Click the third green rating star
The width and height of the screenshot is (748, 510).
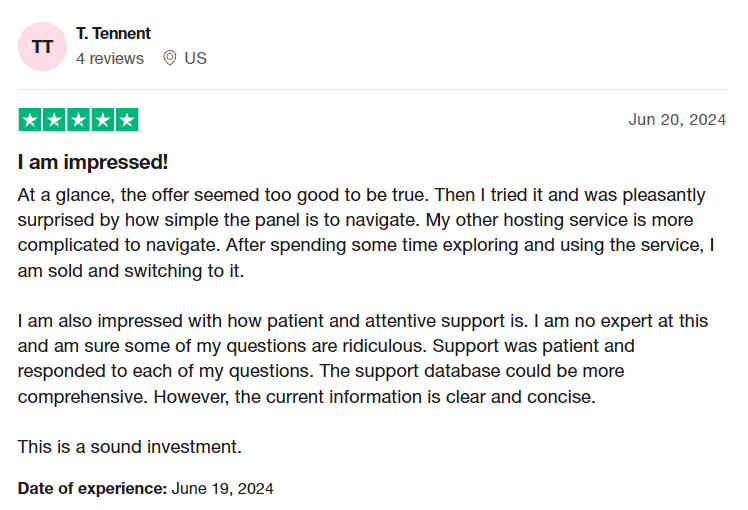tap(78, 121)
